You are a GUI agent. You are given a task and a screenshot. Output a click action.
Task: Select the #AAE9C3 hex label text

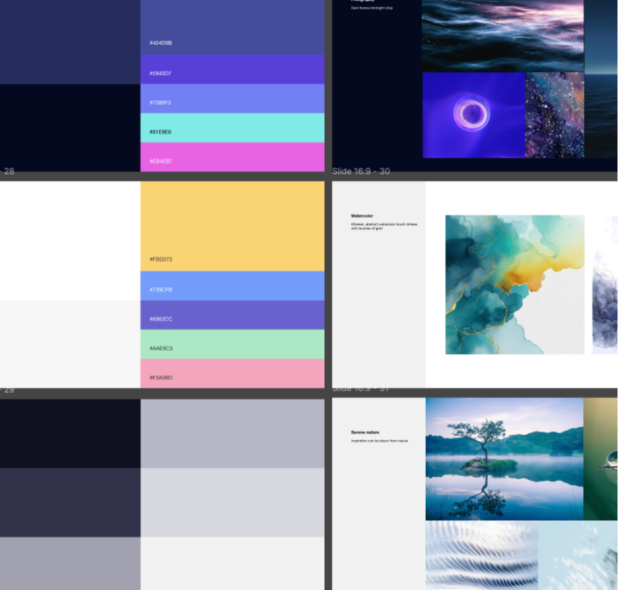coord(161,348)
